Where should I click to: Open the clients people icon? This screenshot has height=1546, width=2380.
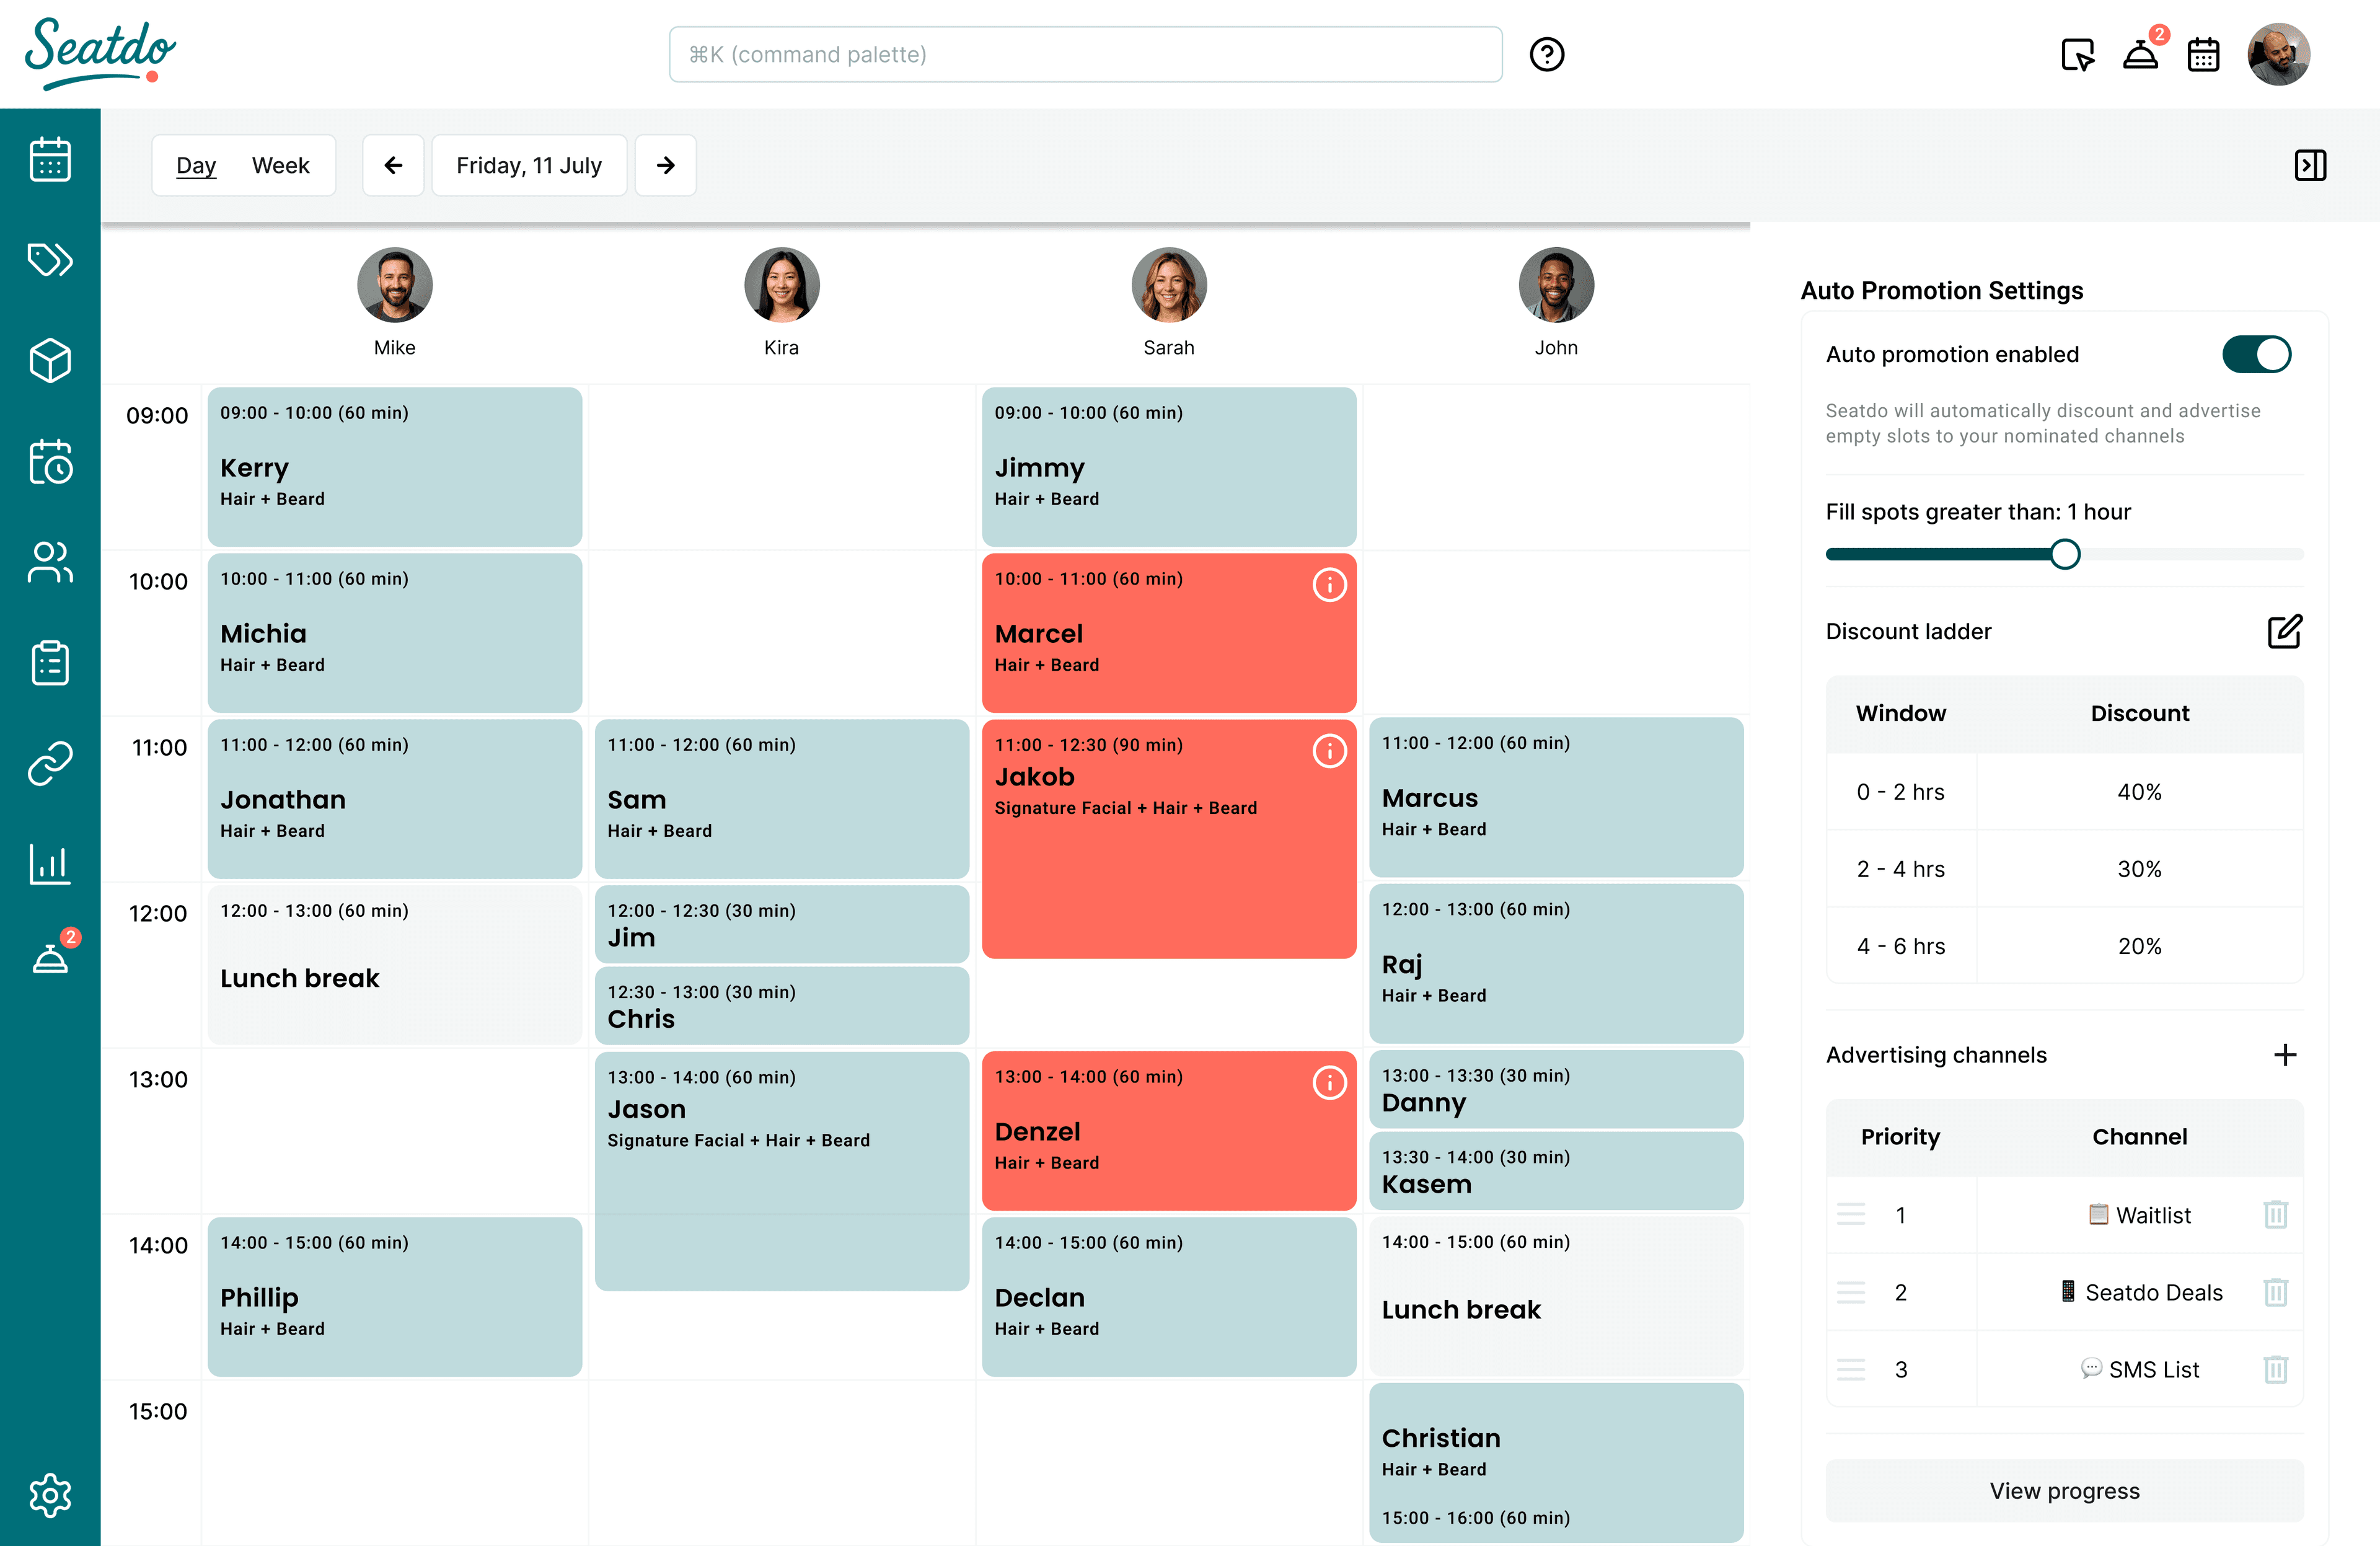(50, 562)
